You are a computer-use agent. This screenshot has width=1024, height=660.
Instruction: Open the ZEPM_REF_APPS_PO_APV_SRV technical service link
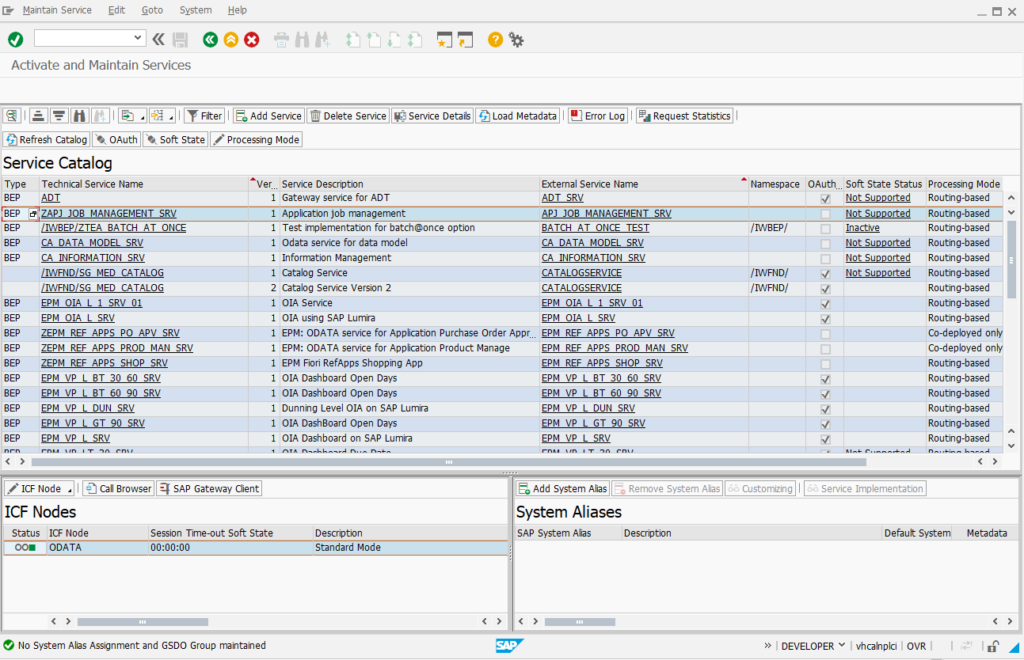pos(110,333)
